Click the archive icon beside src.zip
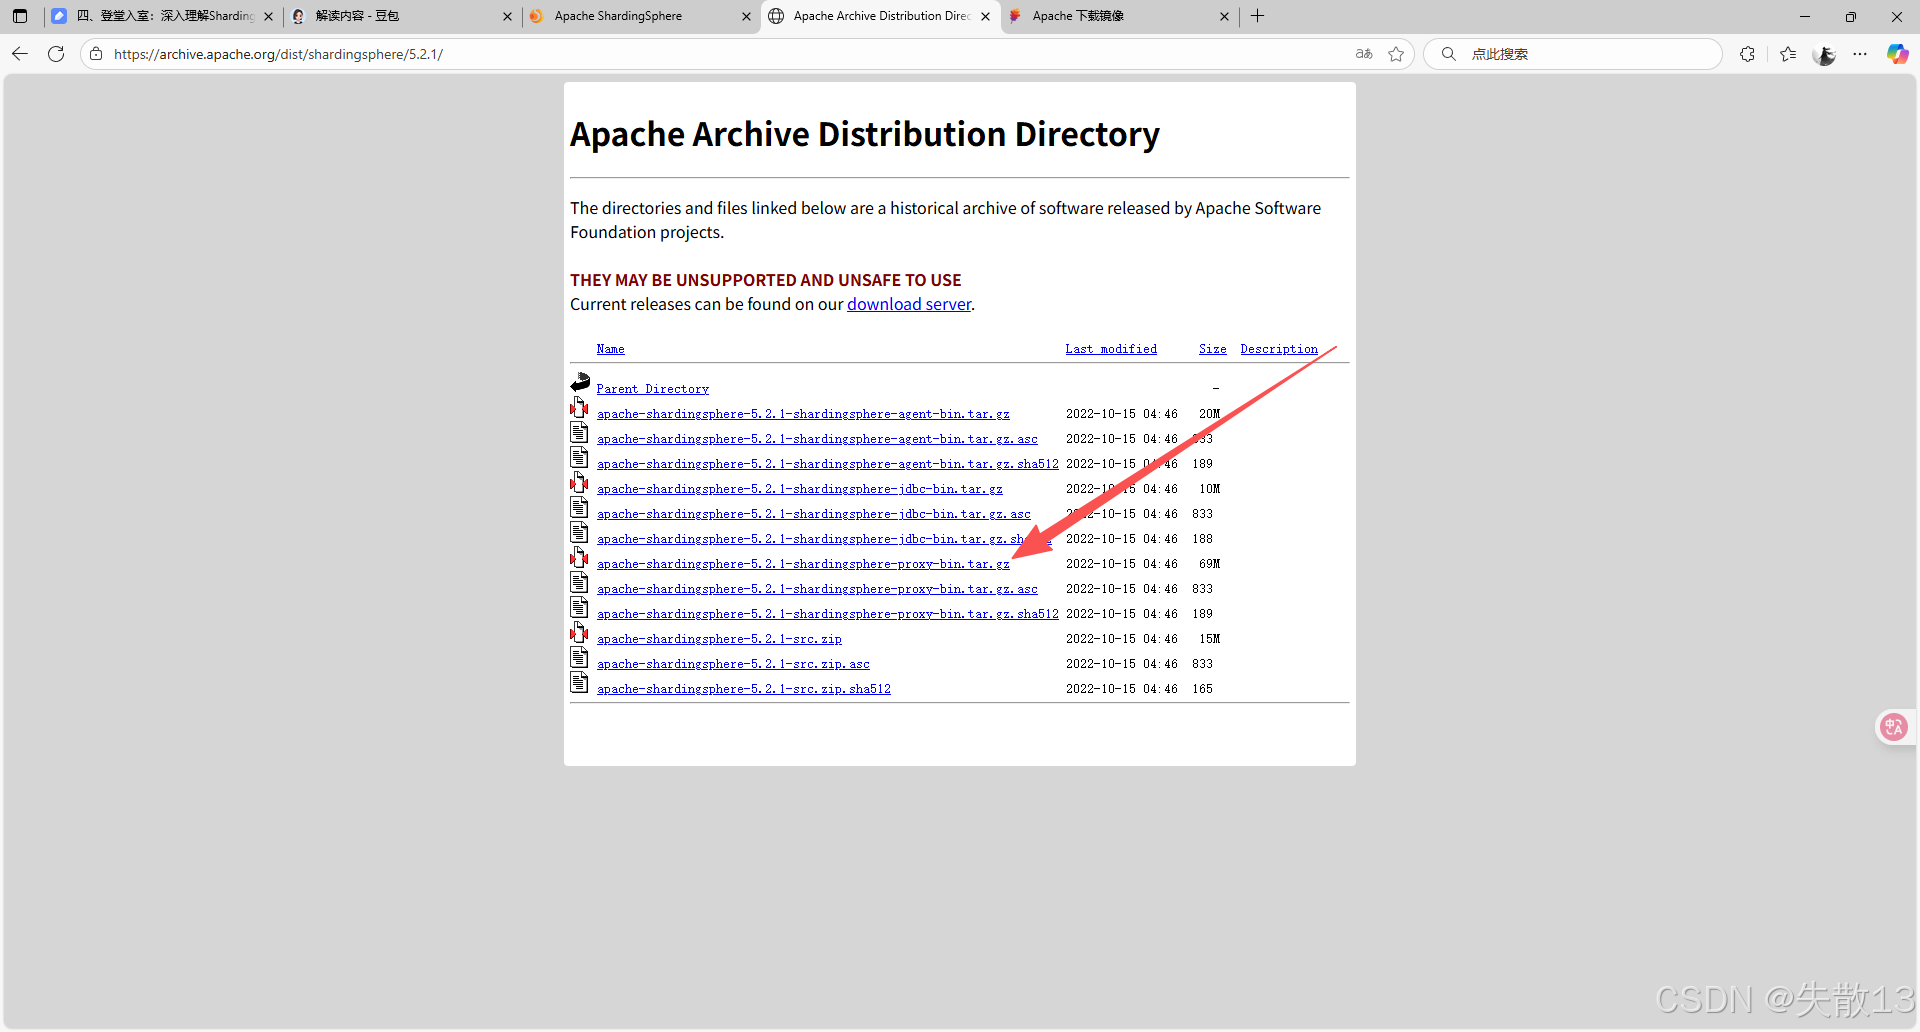This screenshot has height=1032, width=1920. pos(579,632)
